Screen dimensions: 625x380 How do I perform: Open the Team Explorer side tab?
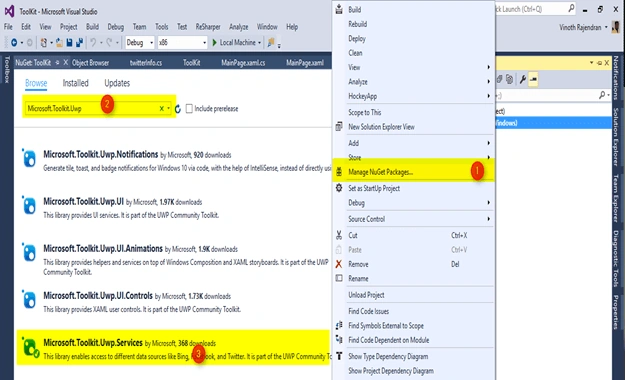pos(616,198)
